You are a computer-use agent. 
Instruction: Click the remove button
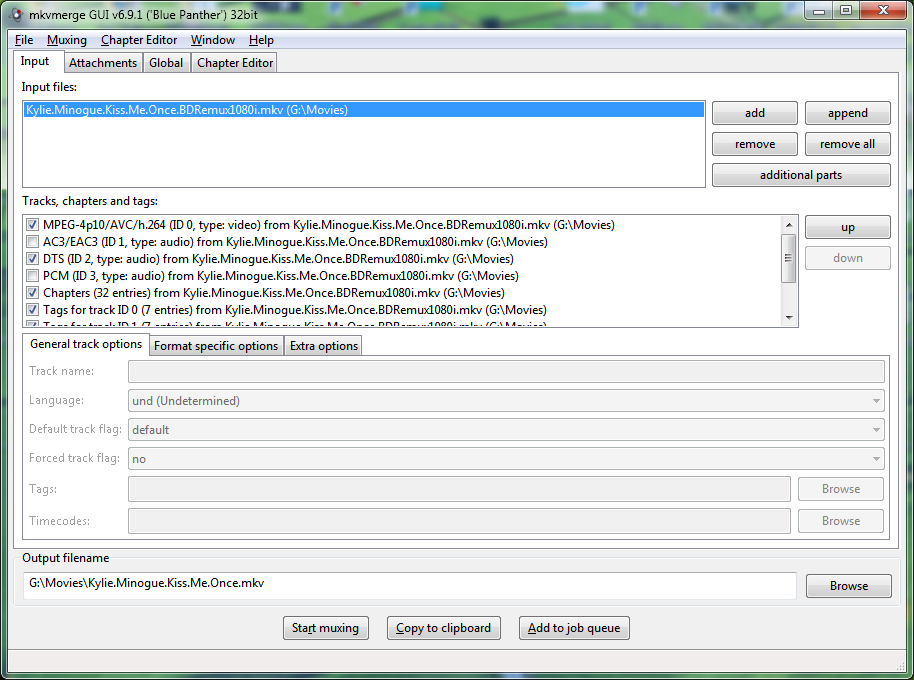[754, 144]
